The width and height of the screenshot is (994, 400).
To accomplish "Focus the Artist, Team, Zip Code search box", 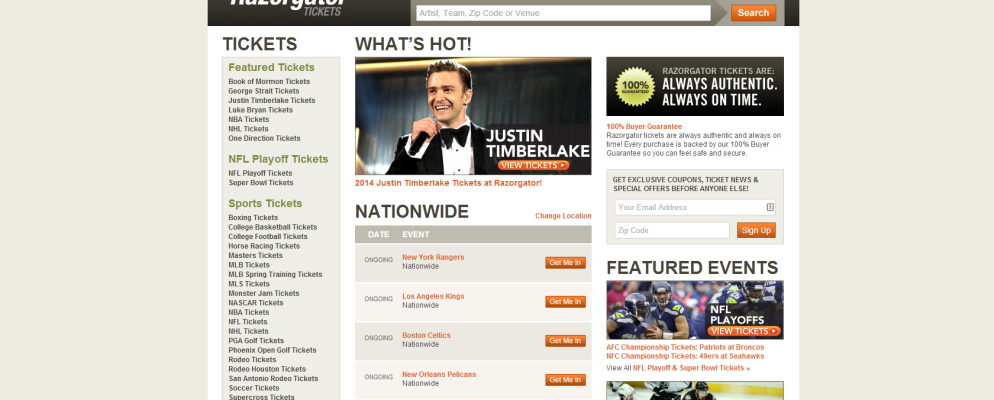I will (x=563, y=13).
